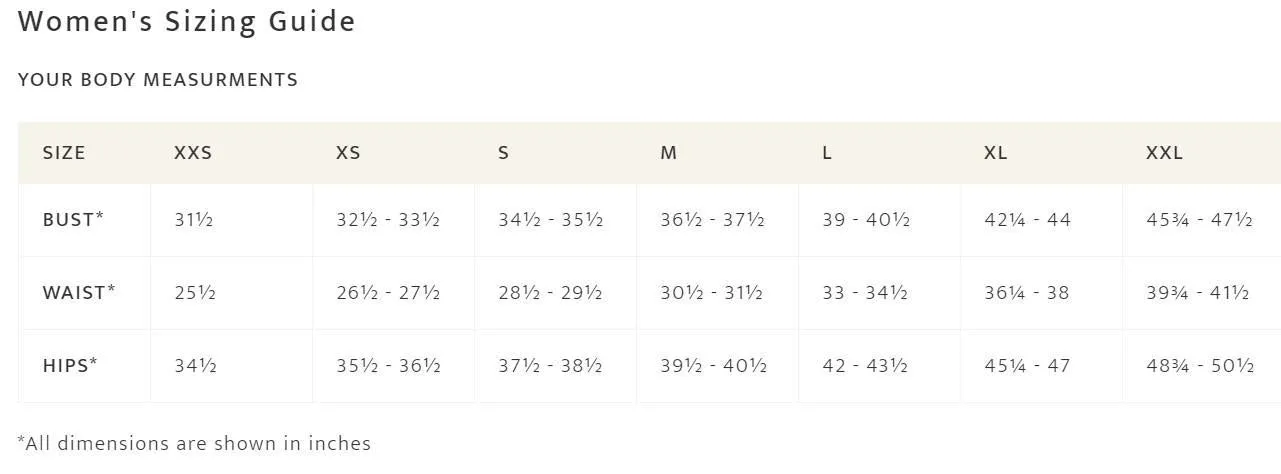This screenshot has width=1281, height=474.
Task: Click the HIPS row label
Action: tap(70, 365)
